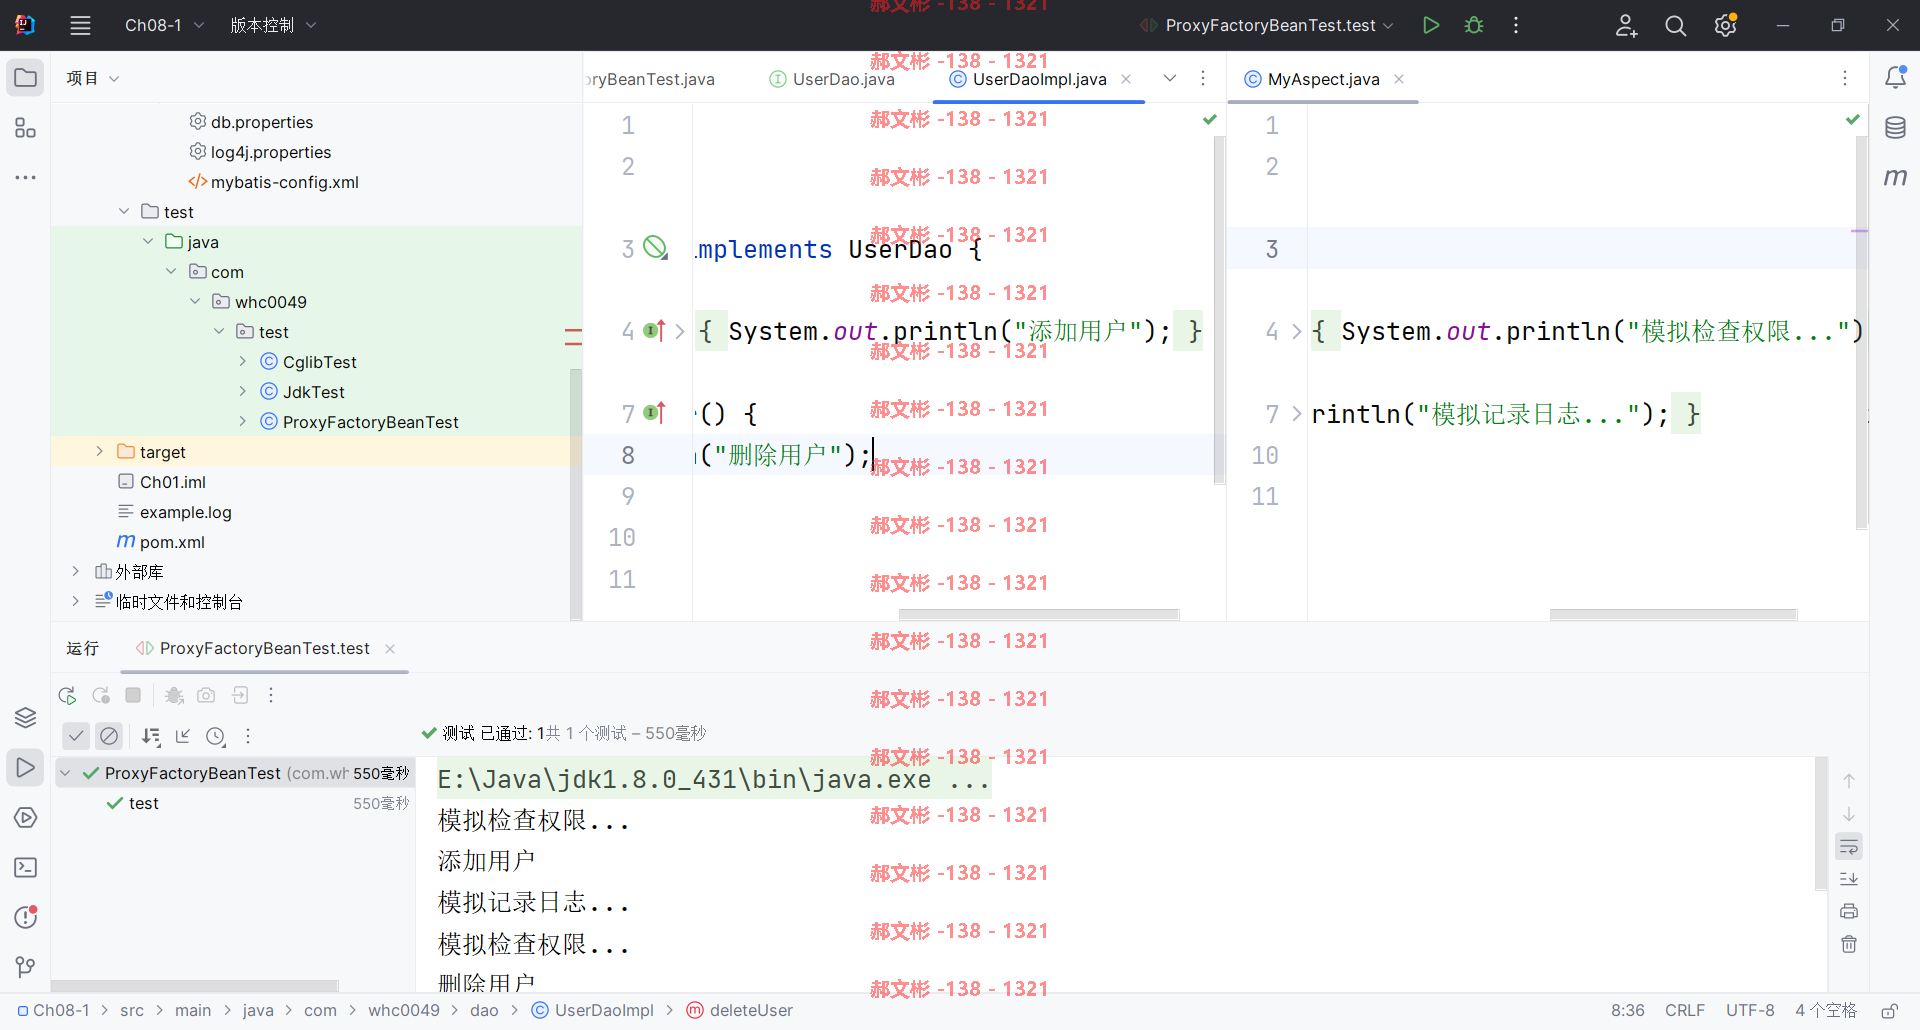Show hidden editor tabs chevron

[x=1170, y=78]
